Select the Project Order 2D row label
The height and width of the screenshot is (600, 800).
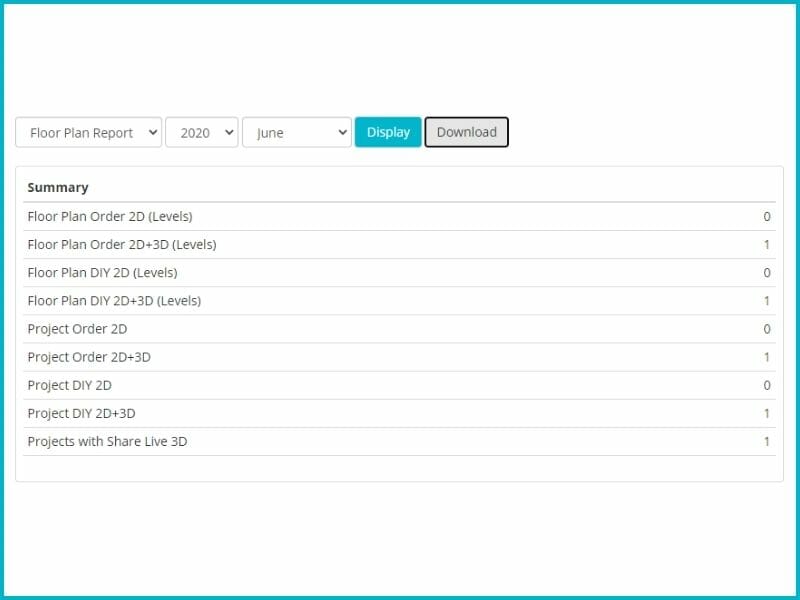(x=77, y=329)
